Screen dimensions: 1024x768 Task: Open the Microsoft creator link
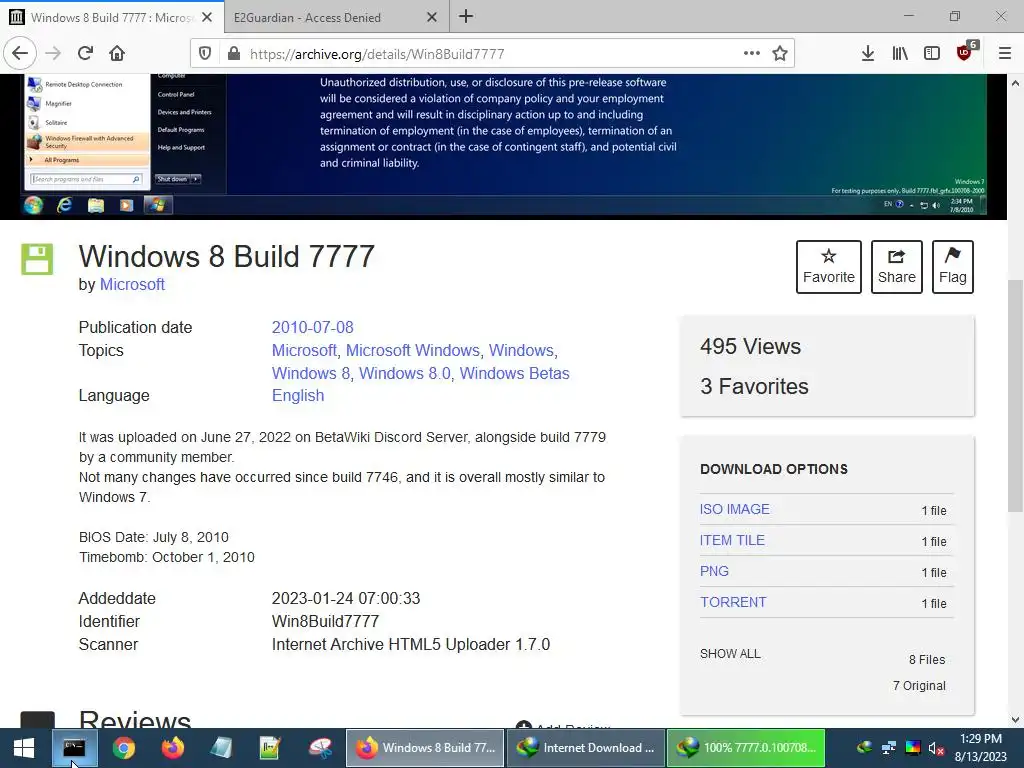tap(132, 285)
